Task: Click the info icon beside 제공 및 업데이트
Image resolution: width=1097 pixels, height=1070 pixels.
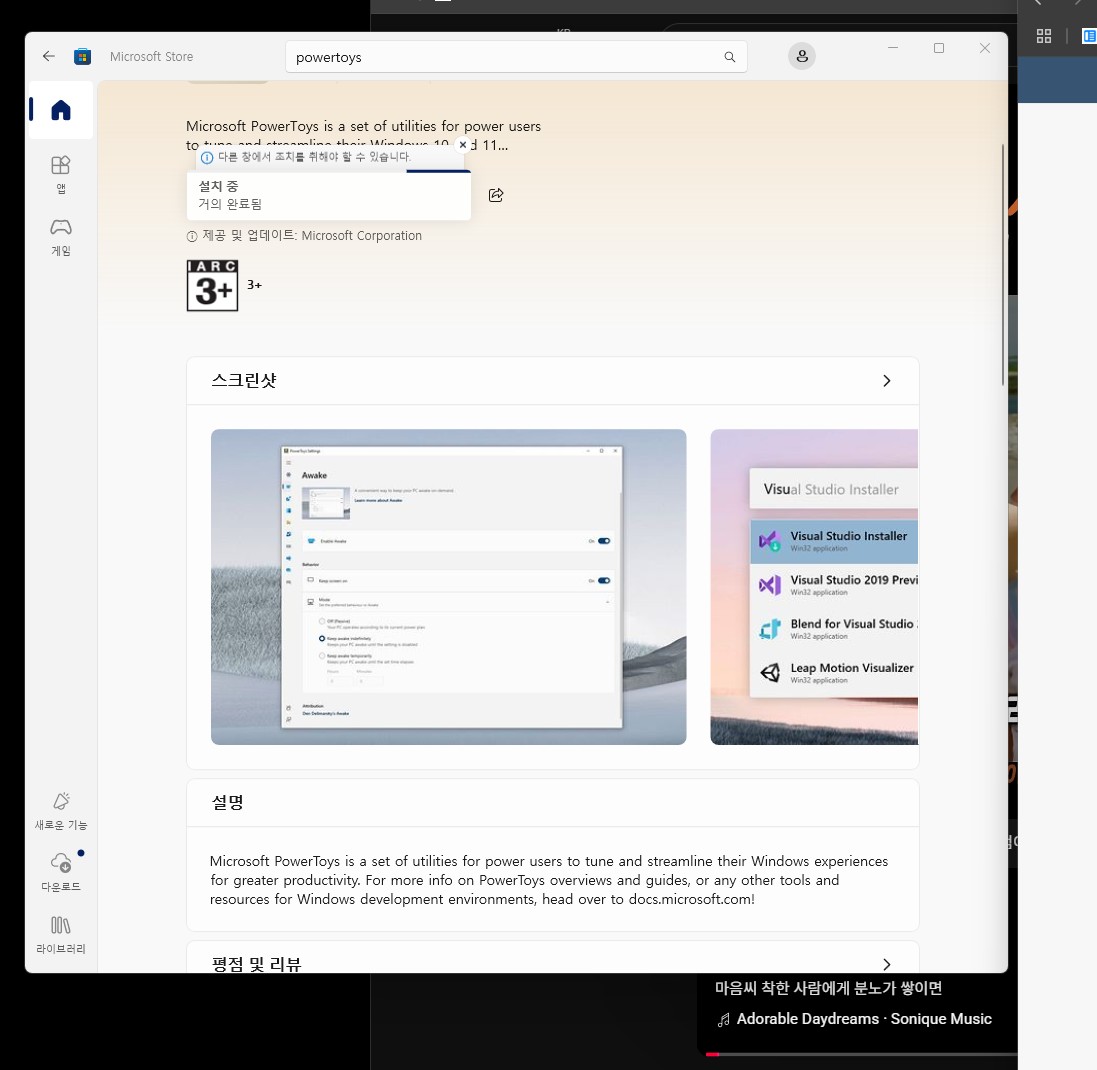Action: (192, 237)
